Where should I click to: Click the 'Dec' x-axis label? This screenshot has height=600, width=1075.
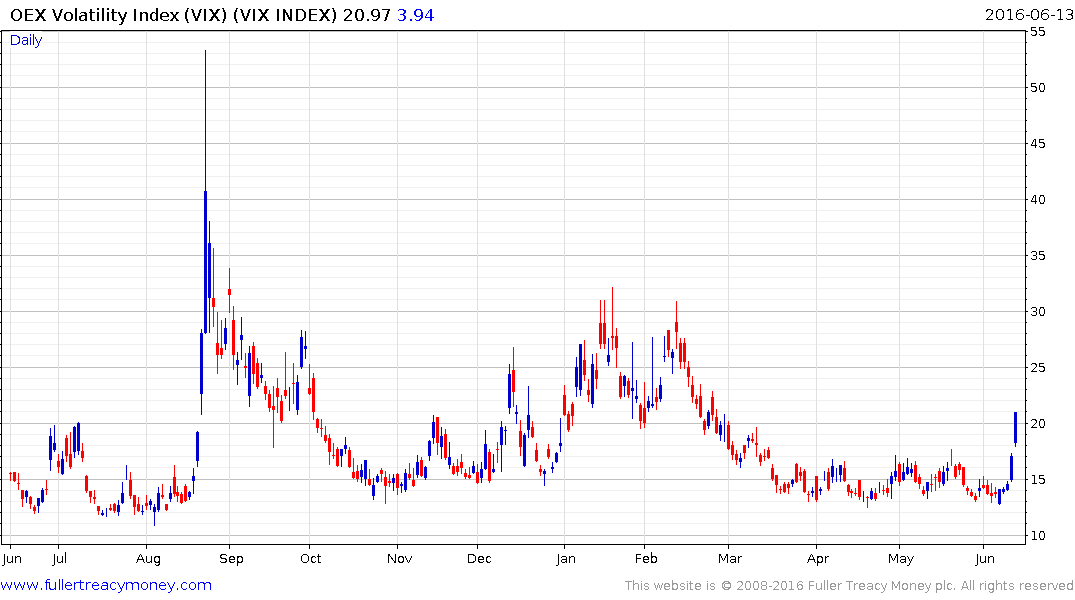pos(479,559)
